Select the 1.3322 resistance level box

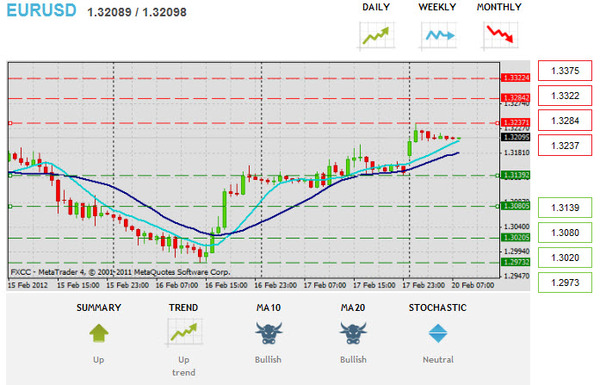(x=565, y=95)
